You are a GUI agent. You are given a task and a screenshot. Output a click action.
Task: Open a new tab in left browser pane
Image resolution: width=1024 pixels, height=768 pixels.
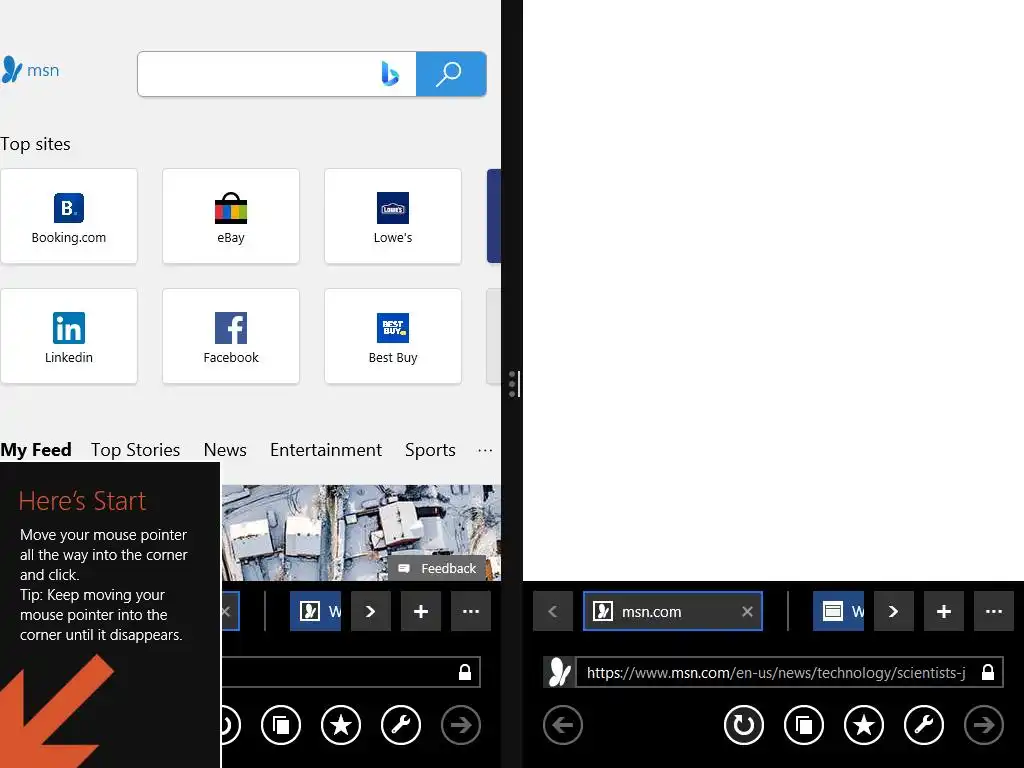pyautogui.click(x=421, y=611)
